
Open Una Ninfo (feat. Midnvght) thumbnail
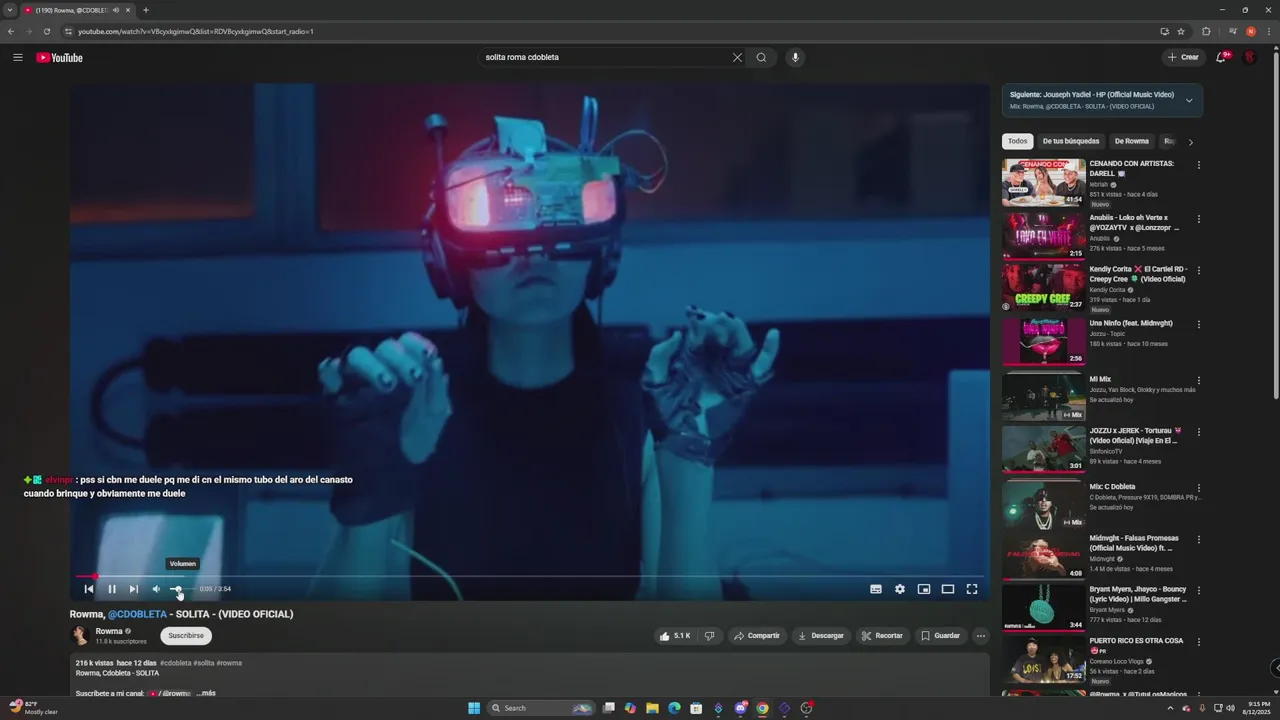tap(1044, 342)
